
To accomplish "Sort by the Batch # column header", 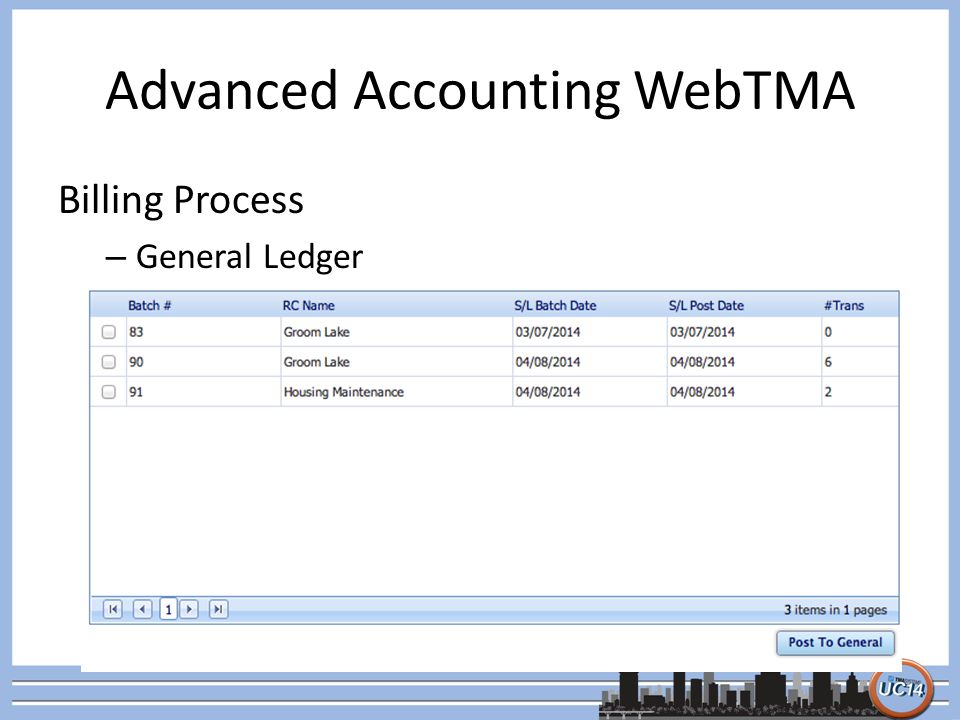I will click(149, 306).
